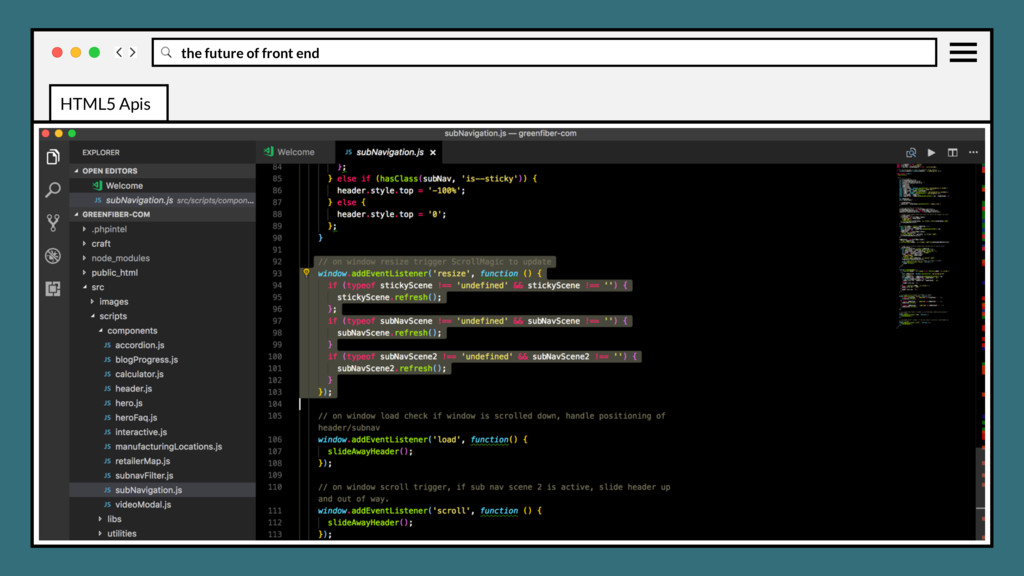This screenshot has height=576, width=1024.
Task: Click the red close button of the browser frame
Action: click(x=57, y=52)
